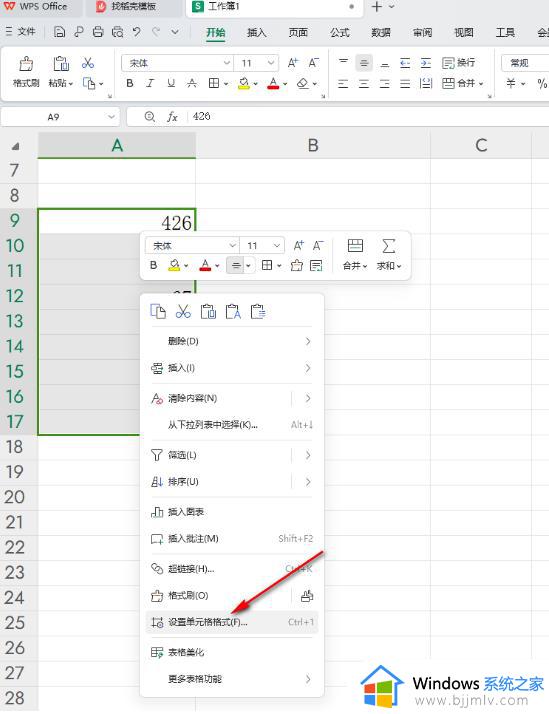Image resolution: width=549 pixels, height=714 pixels.
Task: Open the Name Box dropdown arrow
Action: (111, 117)
